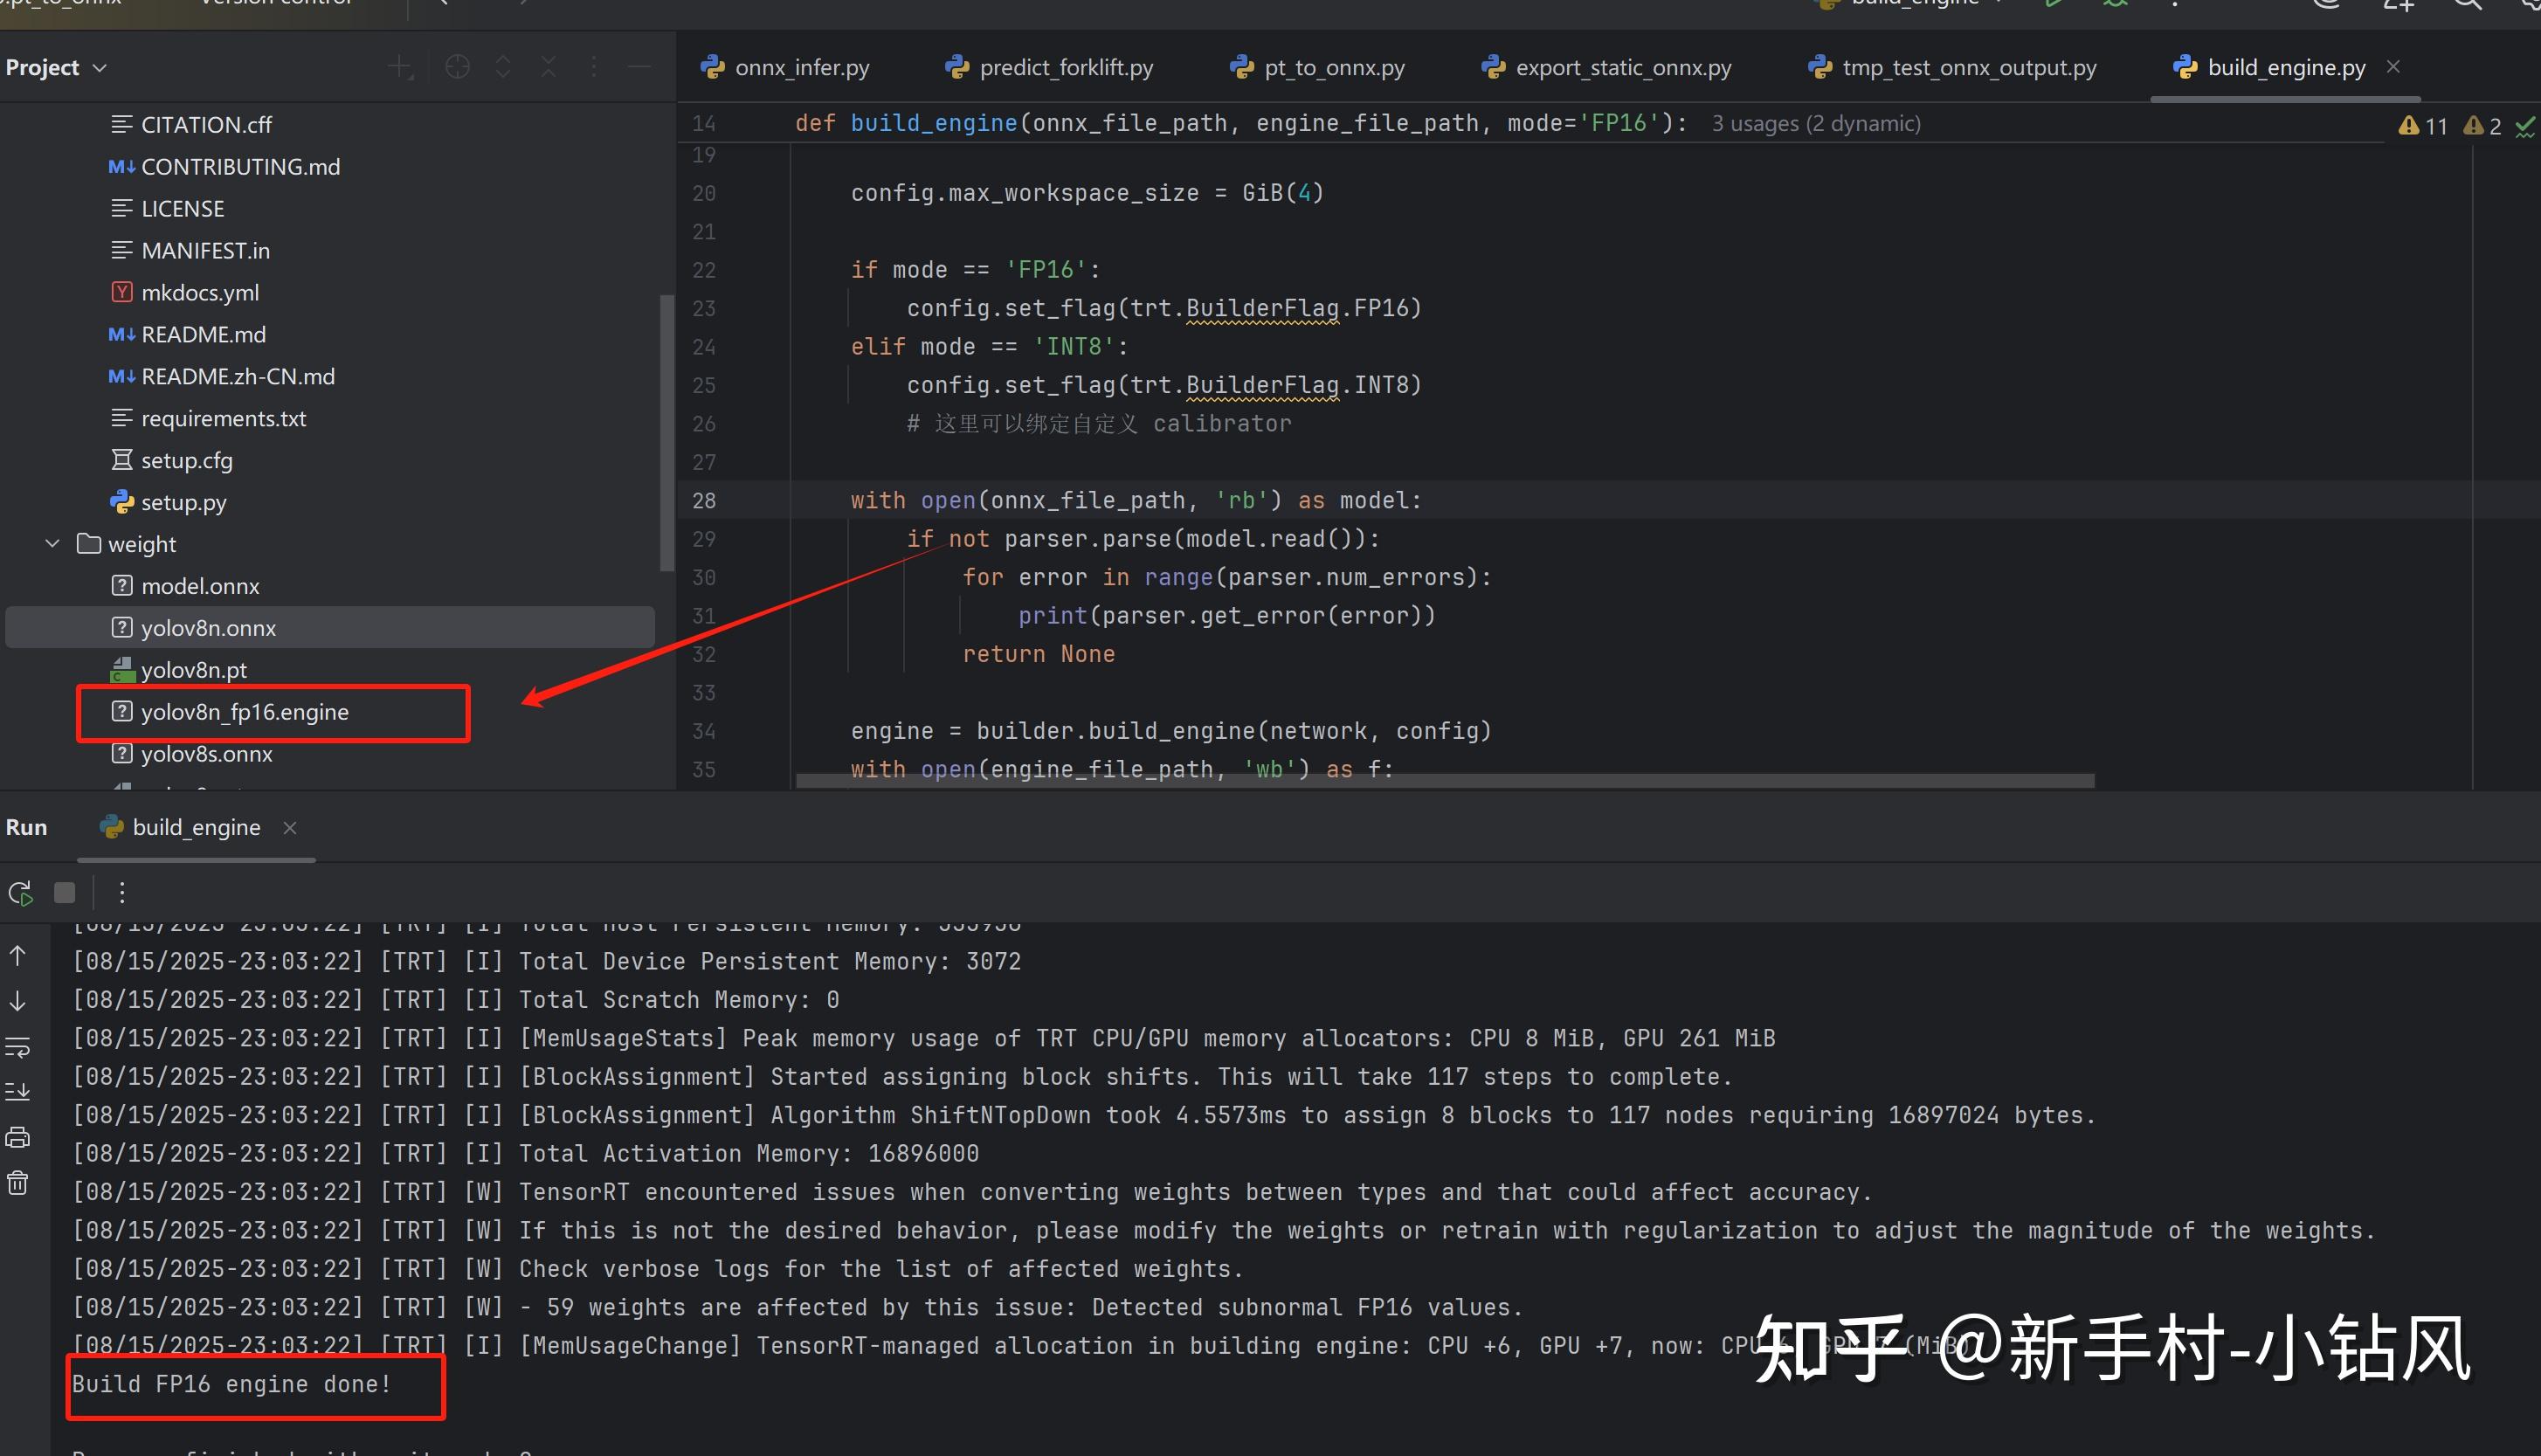This screenshot has height=1456, width=2541.
Task: Click the stop process square button
Action: pos(65,892)
